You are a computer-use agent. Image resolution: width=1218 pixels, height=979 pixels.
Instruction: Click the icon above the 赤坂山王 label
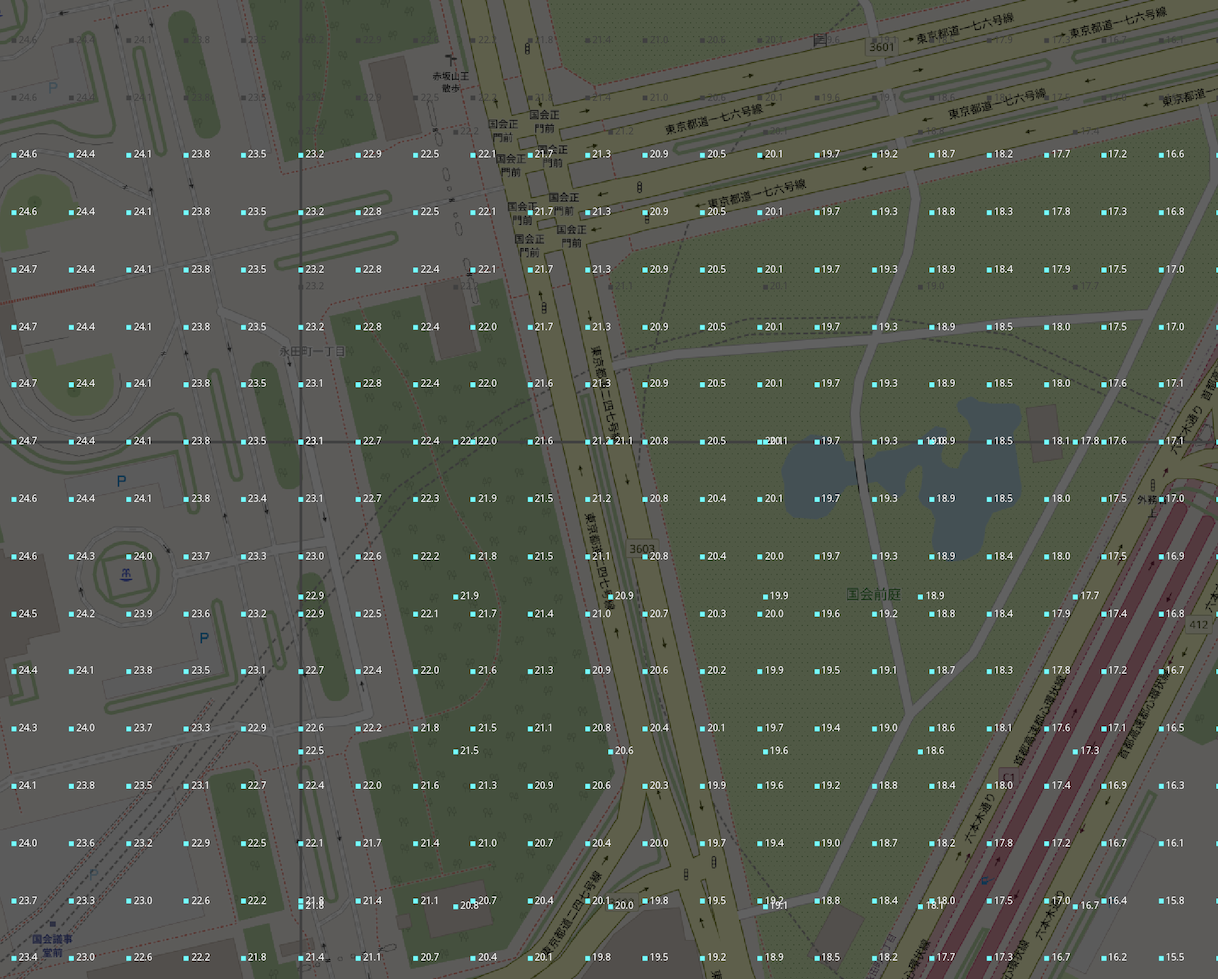451,61
